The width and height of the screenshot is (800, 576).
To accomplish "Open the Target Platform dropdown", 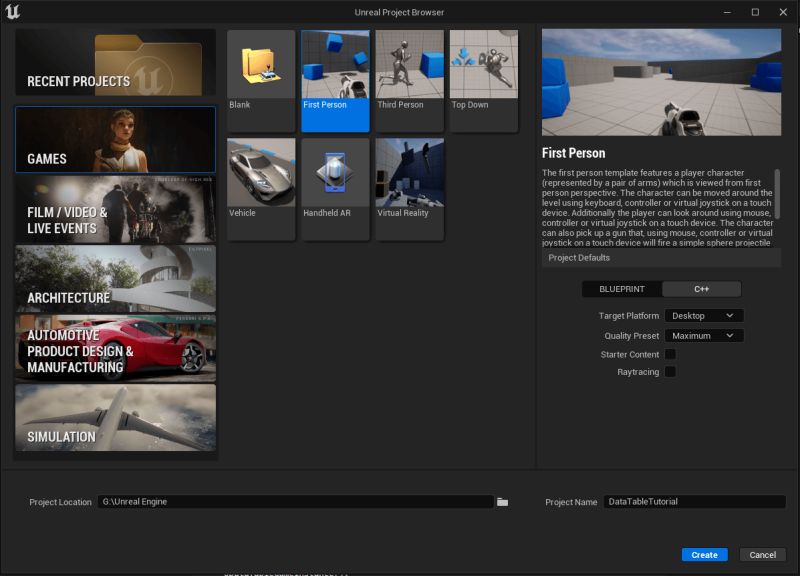I will click(703, 315).
